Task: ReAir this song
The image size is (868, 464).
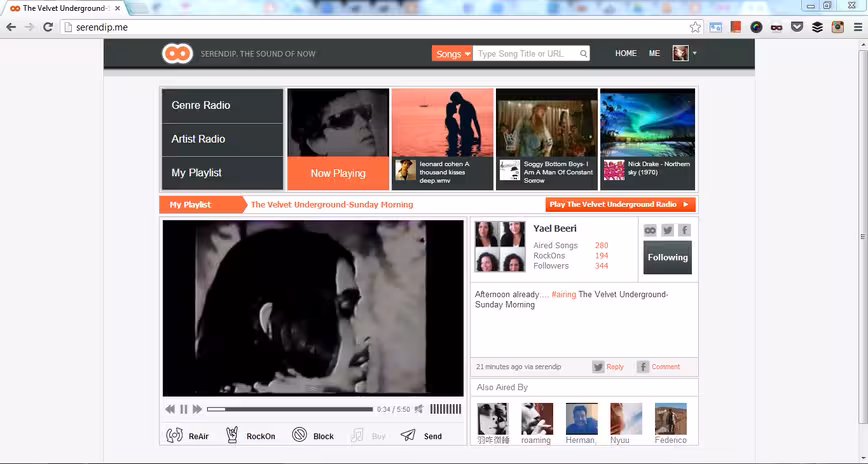Action: 188,436
